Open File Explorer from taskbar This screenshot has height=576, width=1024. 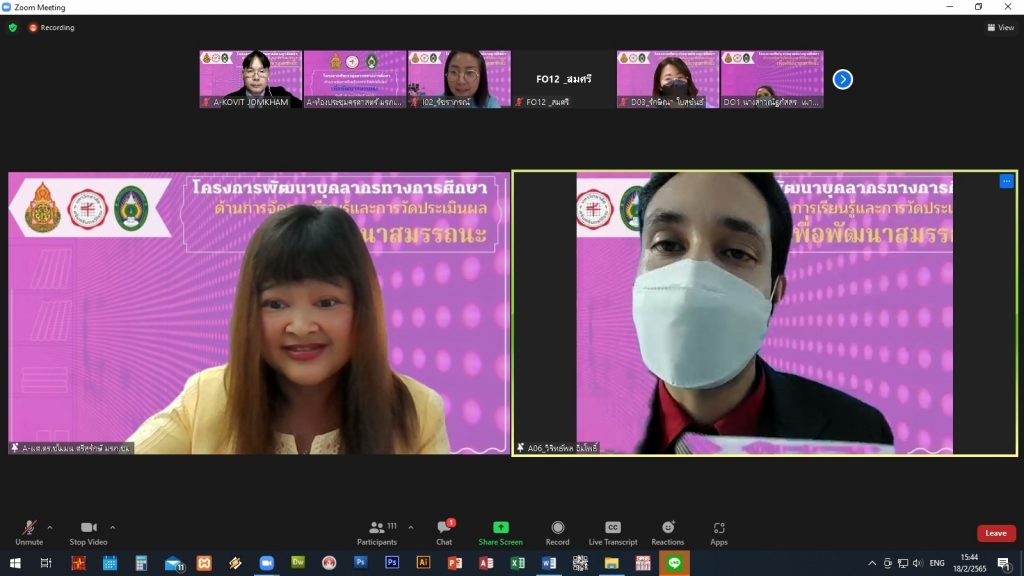tap(611, 563)
